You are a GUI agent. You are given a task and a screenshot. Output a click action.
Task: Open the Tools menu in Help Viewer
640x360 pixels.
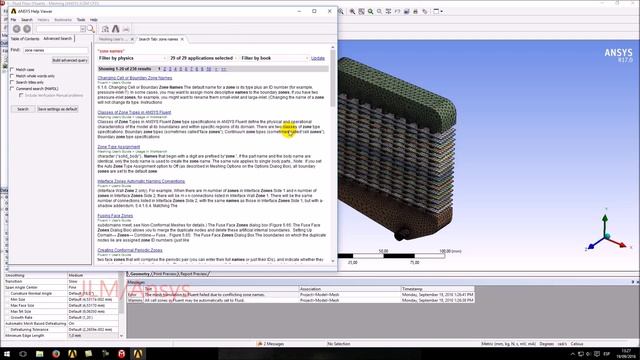pos(81,20)
